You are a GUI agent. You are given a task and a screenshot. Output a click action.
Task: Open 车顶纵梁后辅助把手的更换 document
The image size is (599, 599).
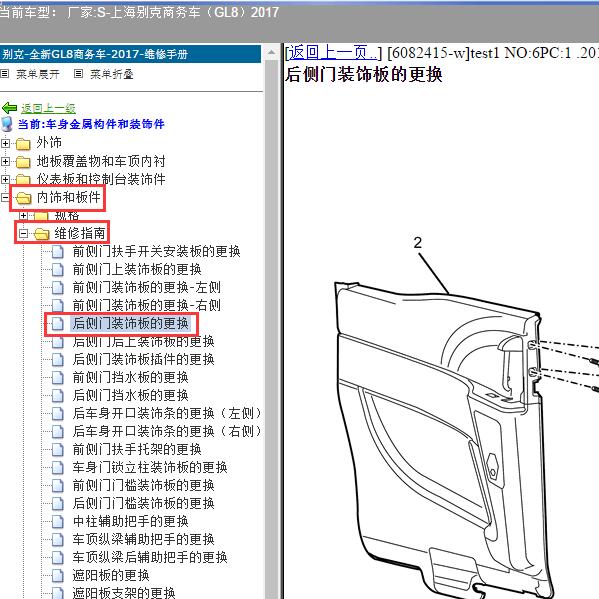pyautogui.click(x=150, y=557)
